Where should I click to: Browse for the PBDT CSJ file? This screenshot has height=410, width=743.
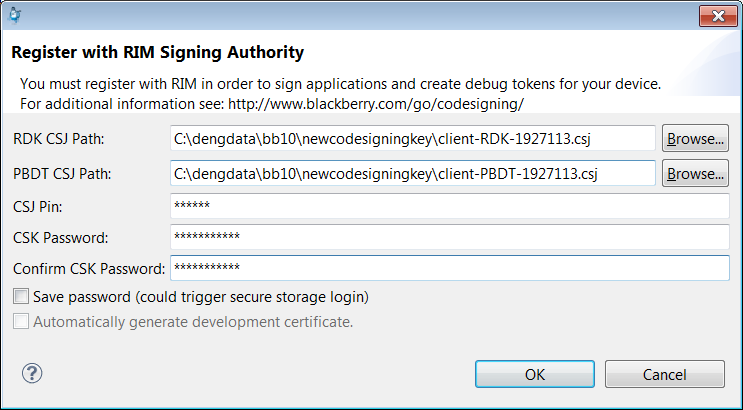695,173
